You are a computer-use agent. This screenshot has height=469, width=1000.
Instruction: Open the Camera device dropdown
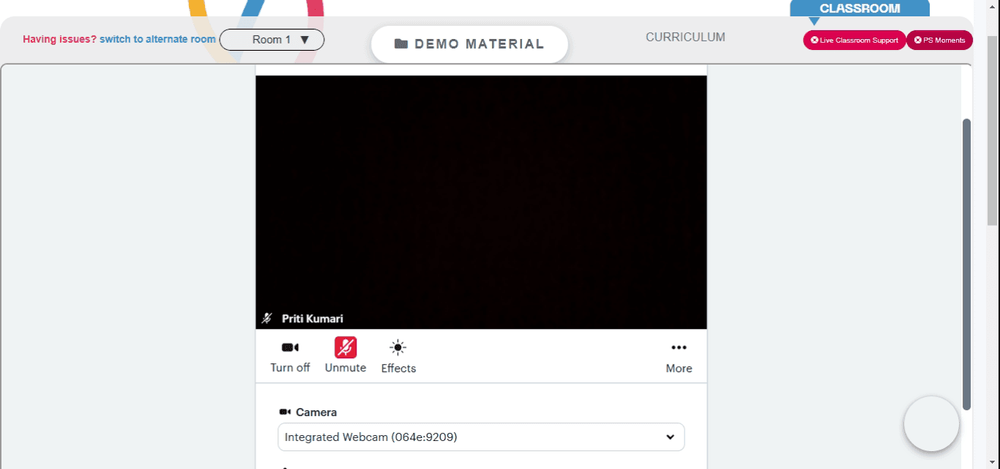pos(481,437)
